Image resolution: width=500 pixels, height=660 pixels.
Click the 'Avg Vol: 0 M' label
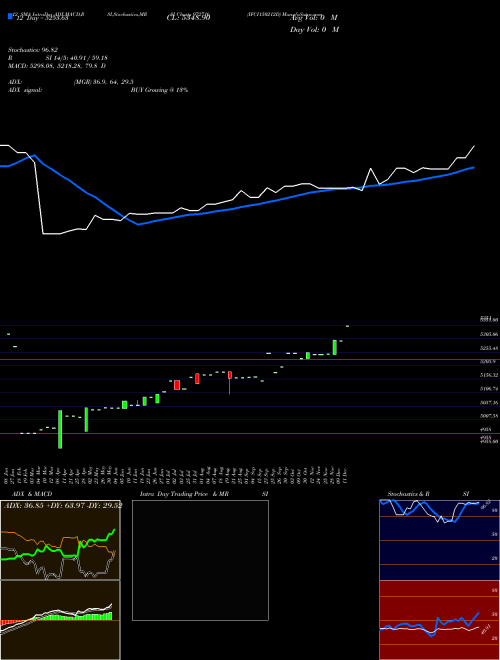pos(313,18)
